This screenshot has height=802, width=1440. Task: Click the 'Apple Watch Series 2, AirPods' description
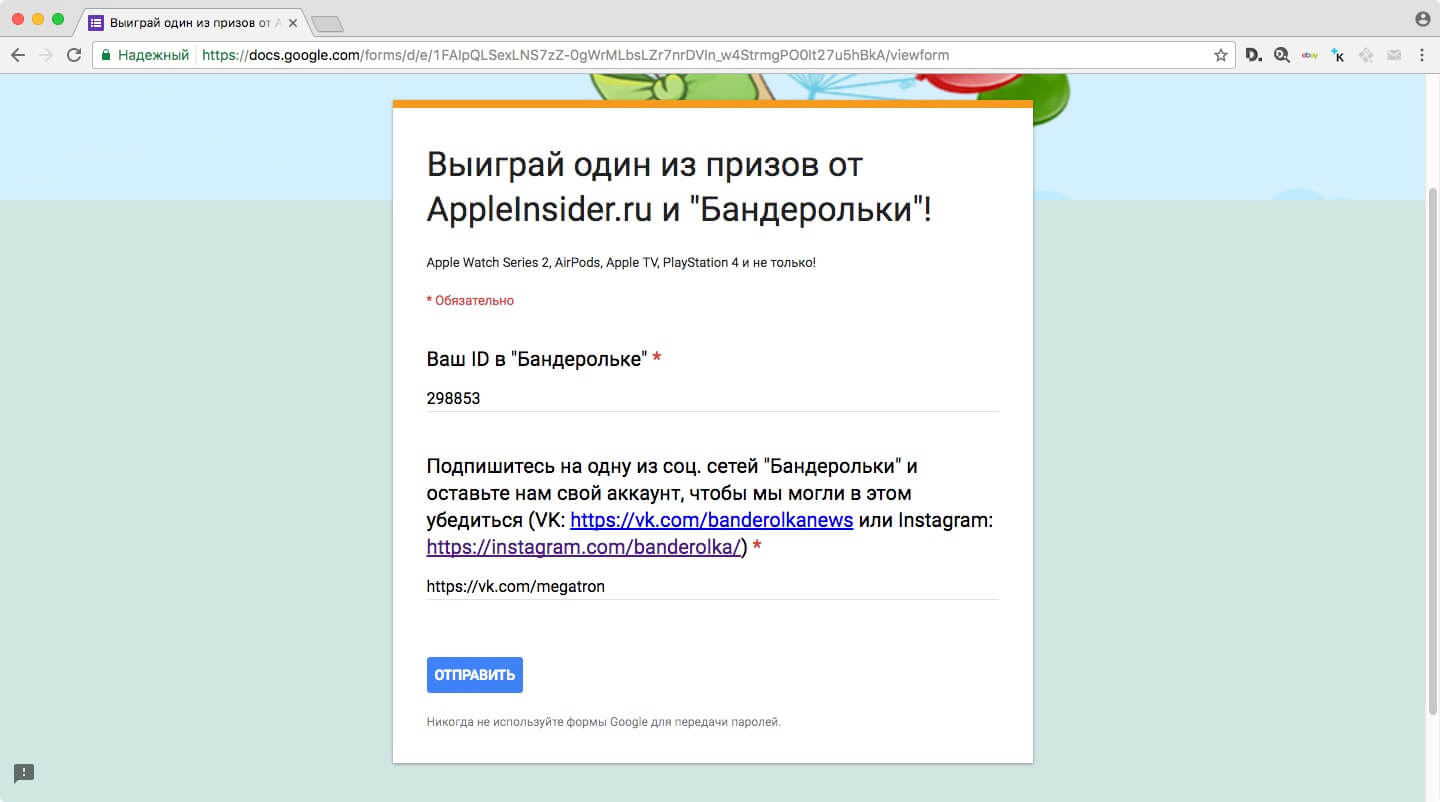[x=621, y=263]
